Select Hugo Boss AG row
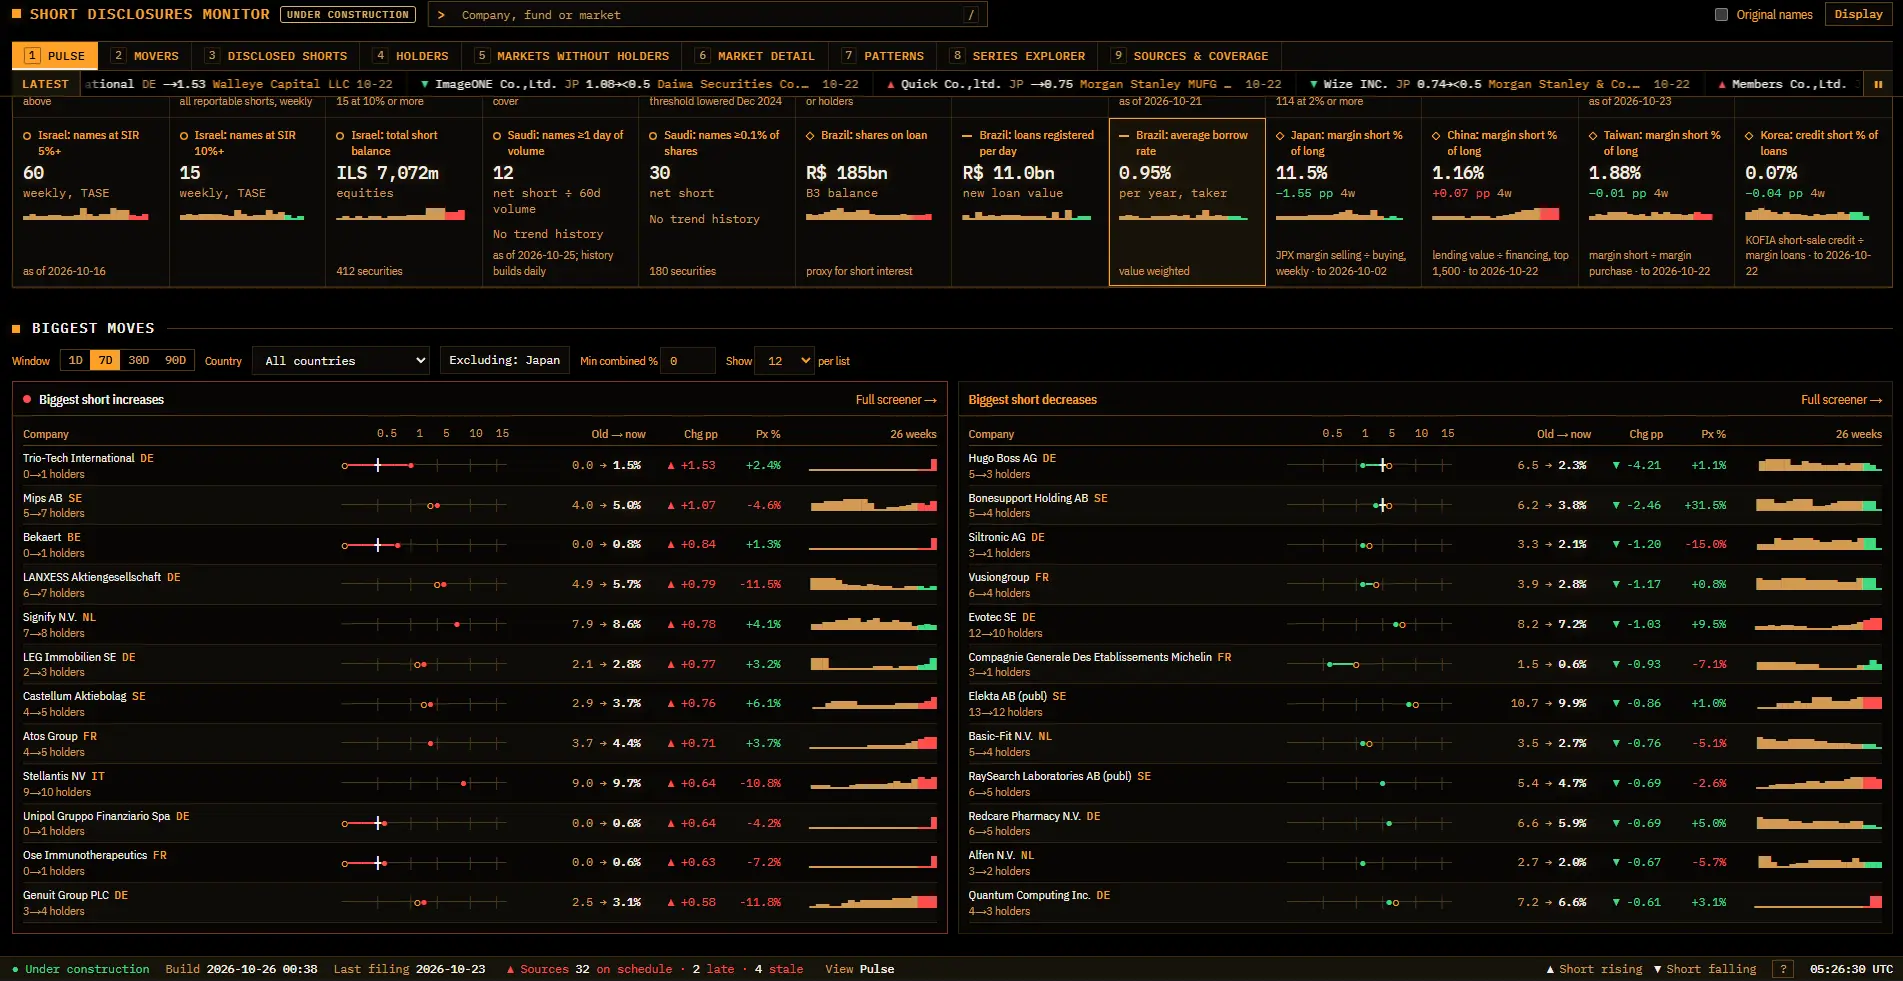1903x981 pixels. [1425, 466]
